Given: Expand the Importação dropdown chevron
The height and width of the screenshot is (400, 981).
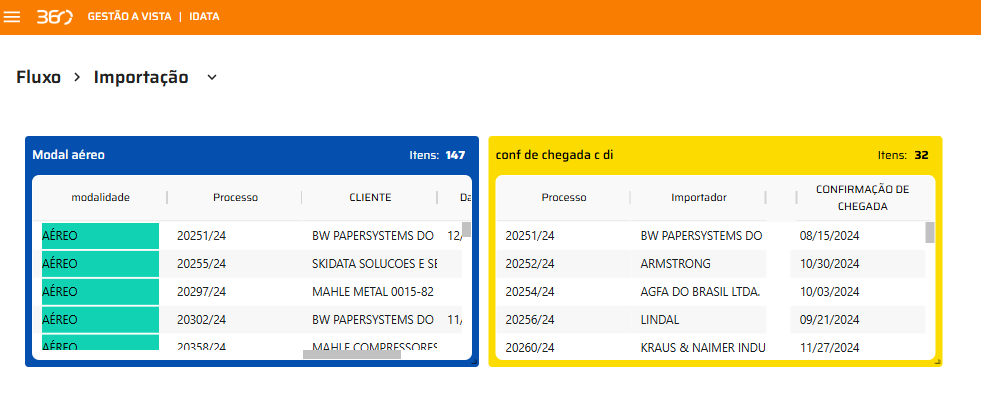Looking at the screenshot, I should [212, 78].
